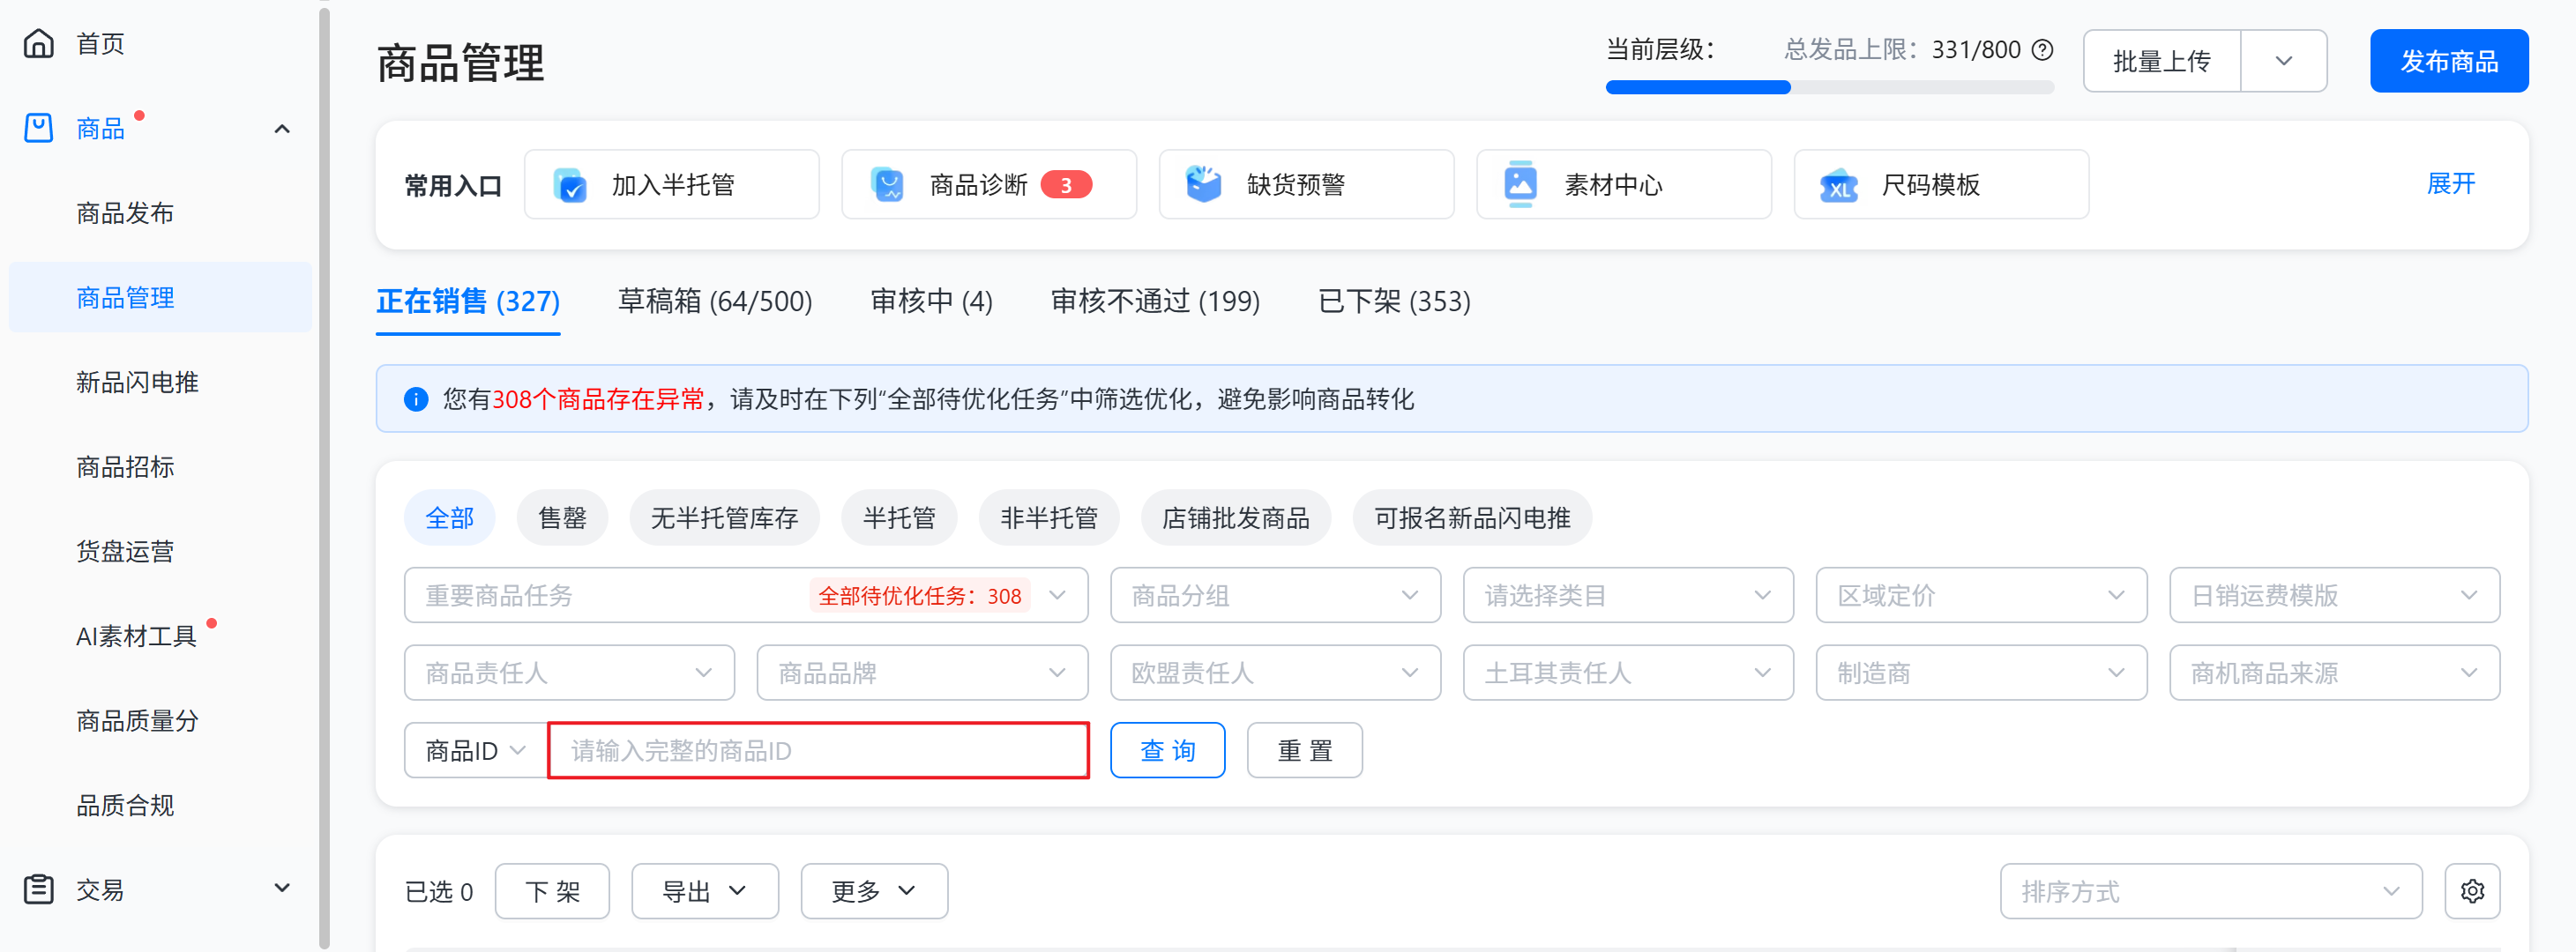
Task: Open 商品诊断 diagnosis icon
Action: pyautogui.click(x=887, y=185)
